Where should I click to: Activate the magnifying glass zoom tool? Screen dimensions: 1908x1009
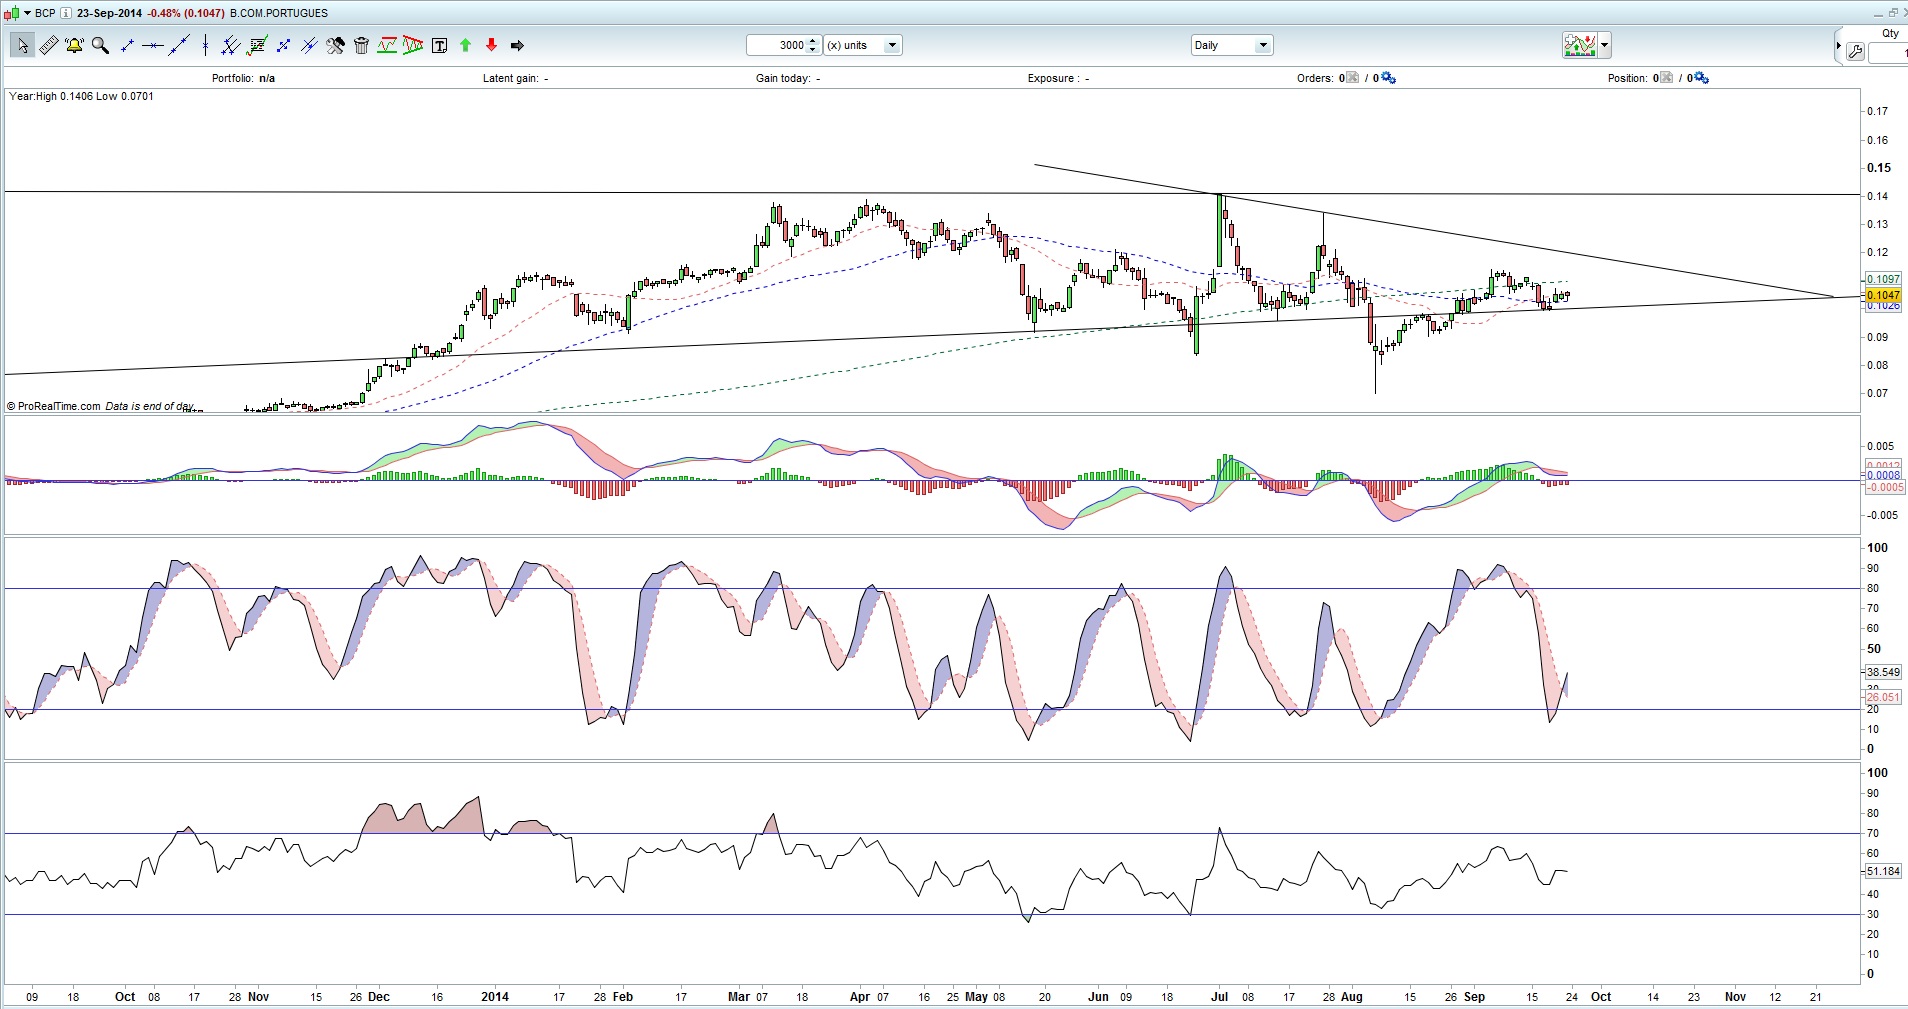[x=100, y=45]
